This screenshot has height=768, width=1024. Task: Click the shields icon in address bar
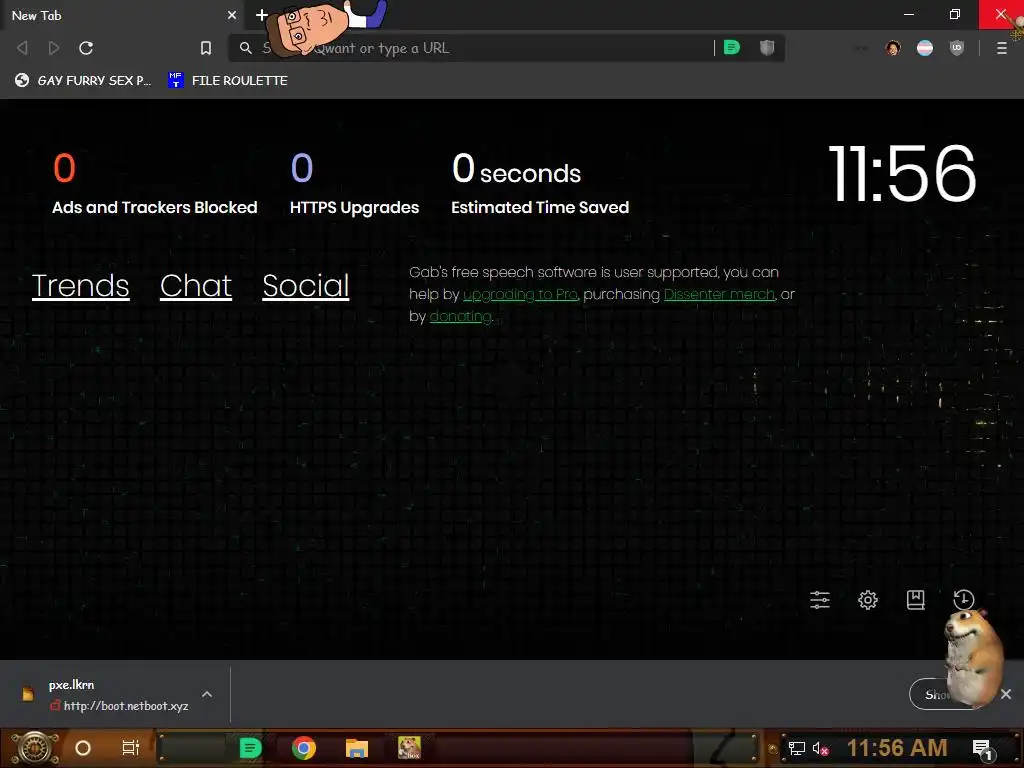pos(767,48)
